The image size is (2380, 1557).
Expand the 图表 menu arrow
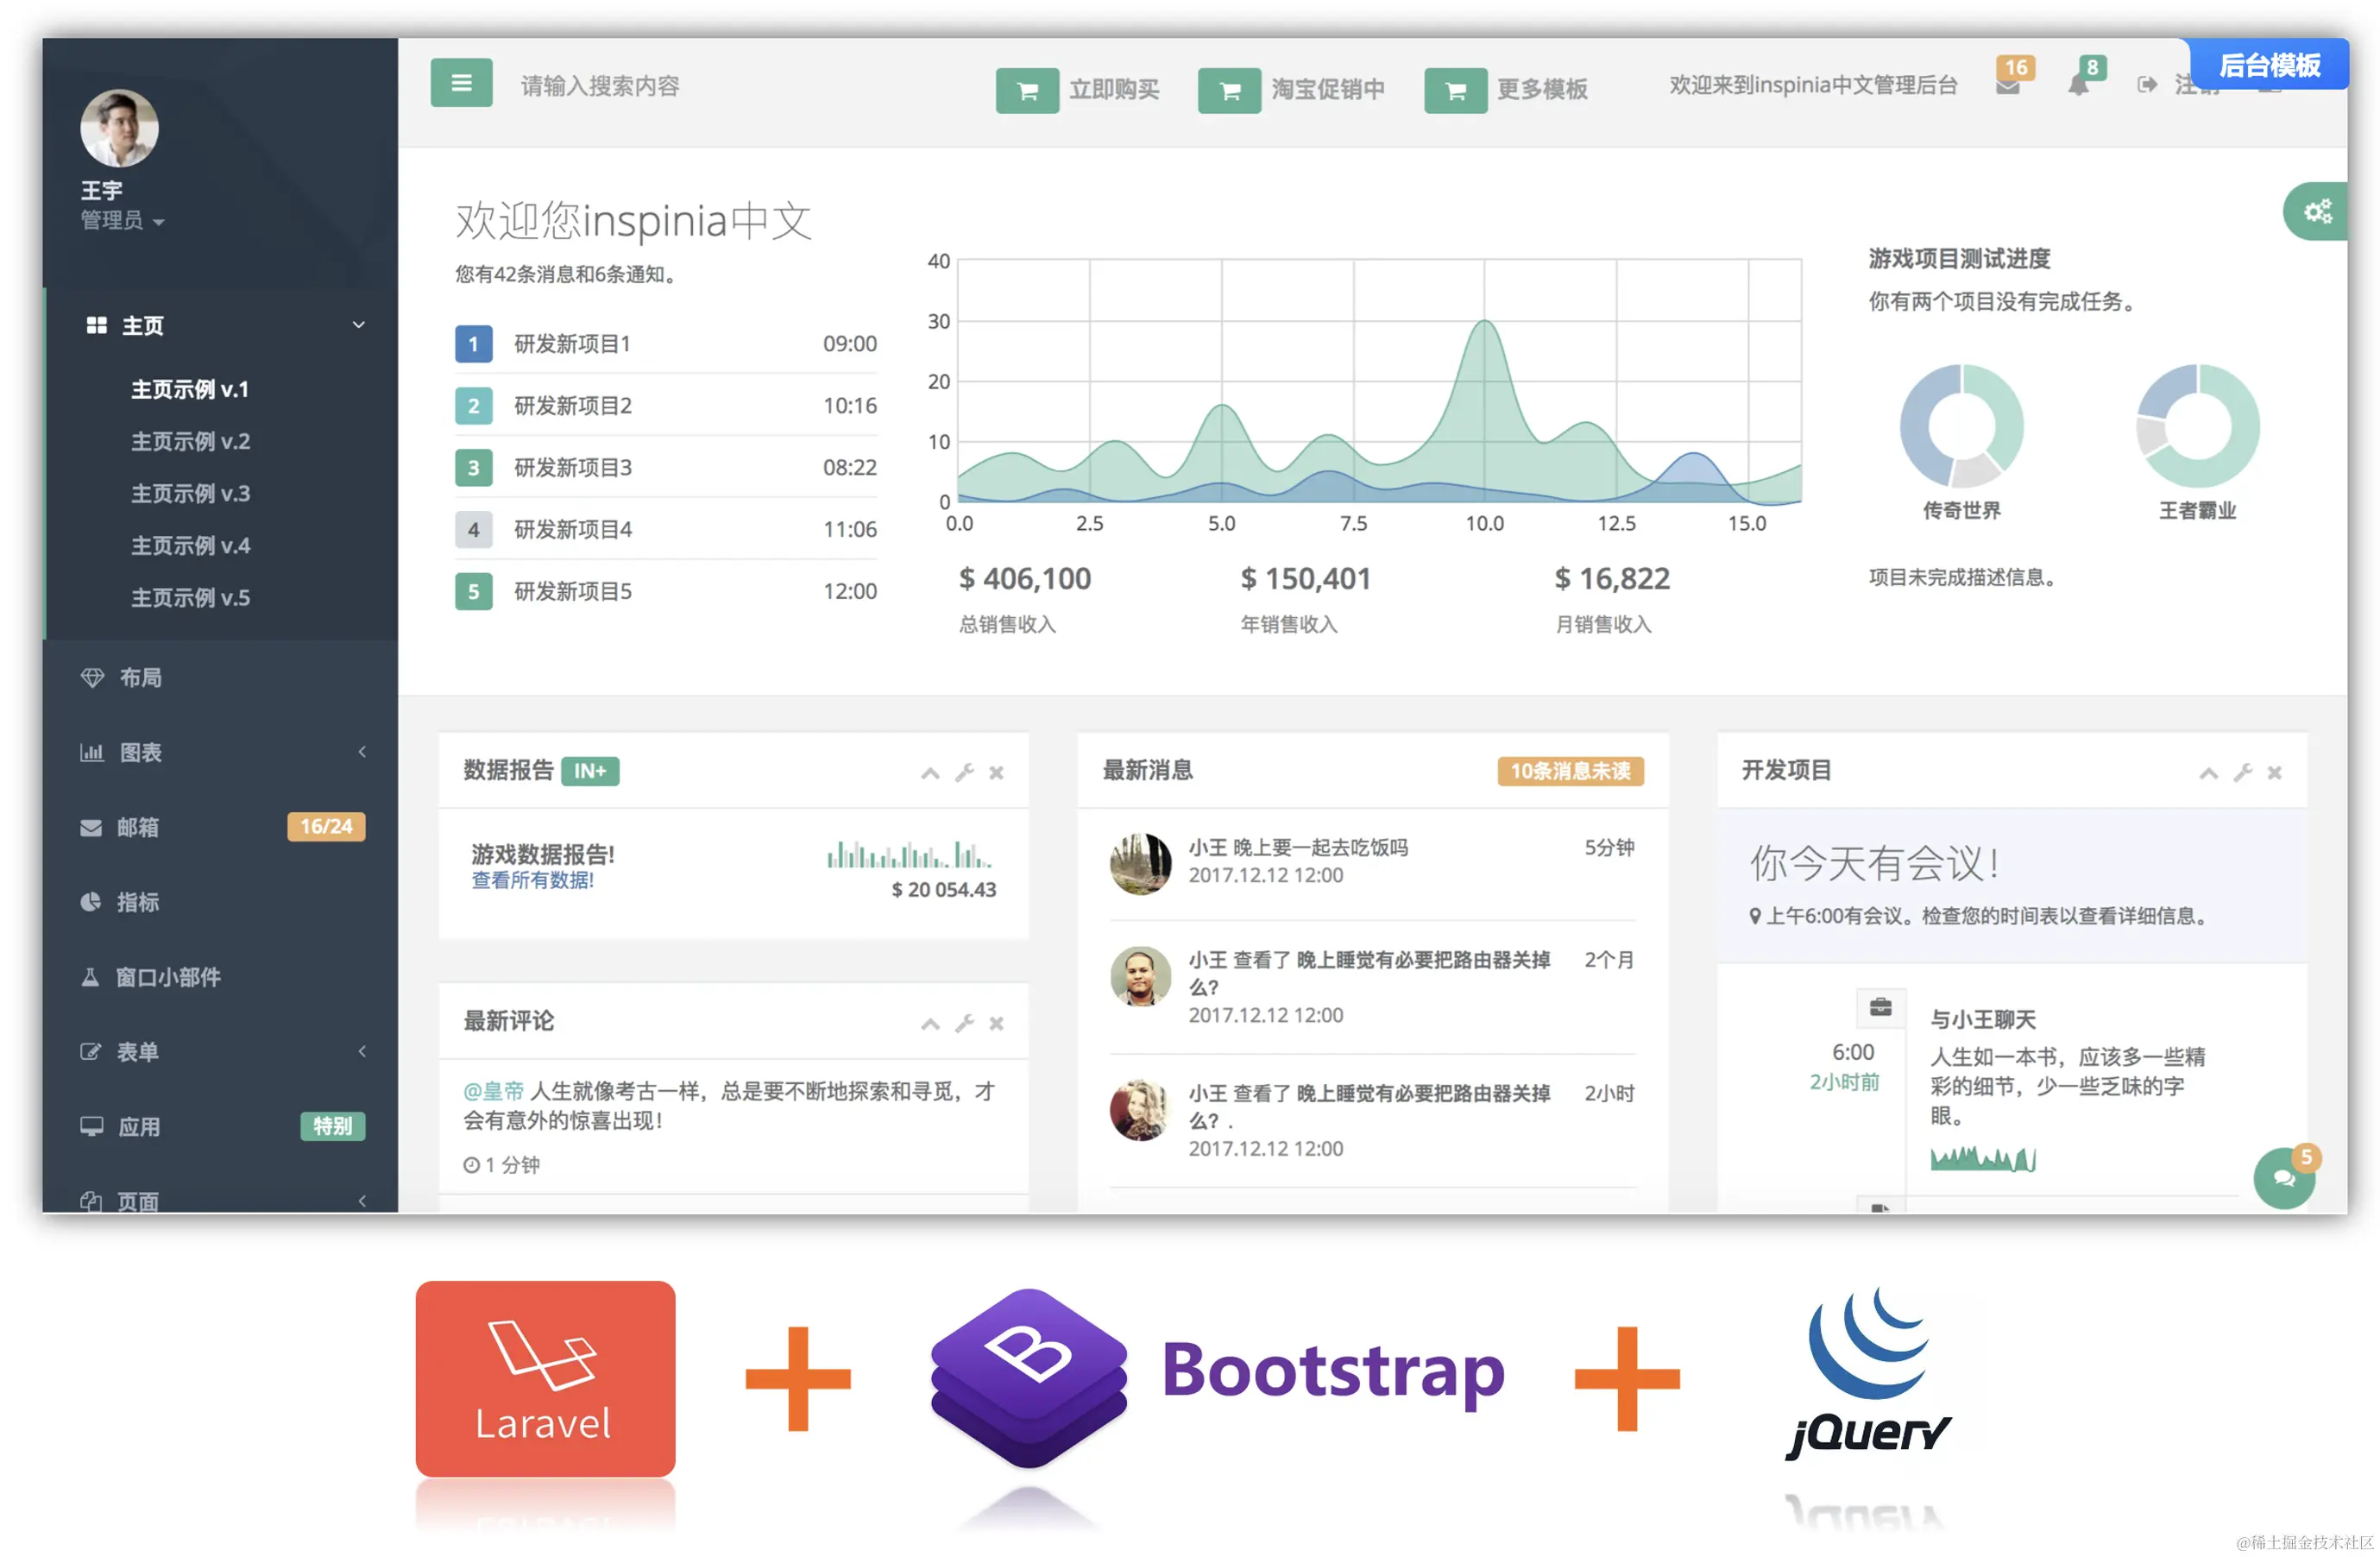pyautogui.click(x=362, y=751)
